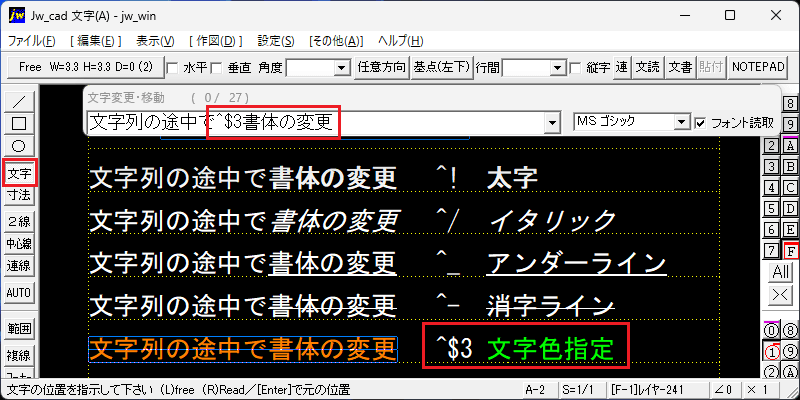This screenshot has height=400, width=800.
Task: Choose the 中心線 centerline tool
Action: (x=19, y=244)
